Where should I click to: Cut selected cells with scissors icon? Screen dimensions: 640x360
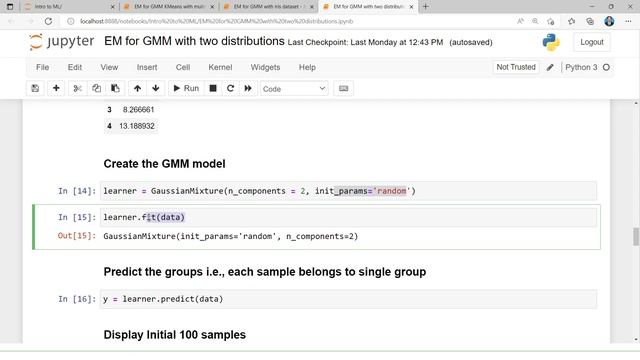(78, 89)
